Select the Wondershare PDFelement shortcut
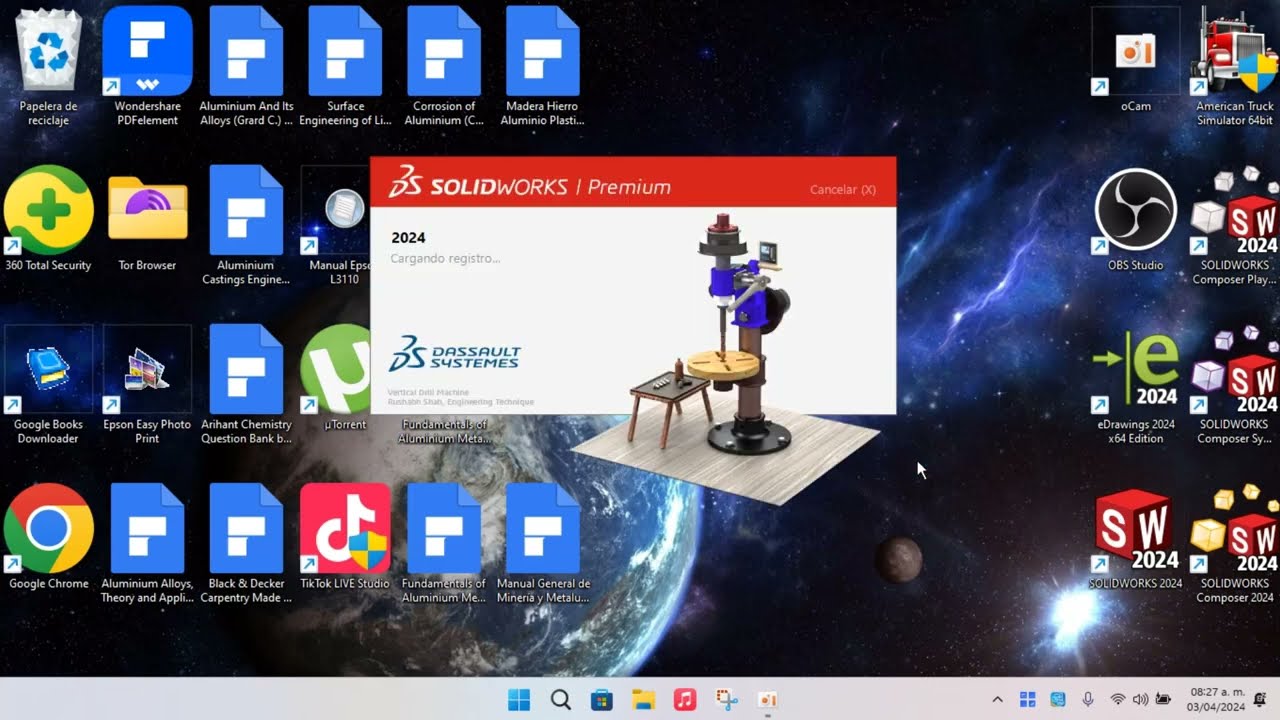This screenshot has height=720, width=1280. click(148, 67)
